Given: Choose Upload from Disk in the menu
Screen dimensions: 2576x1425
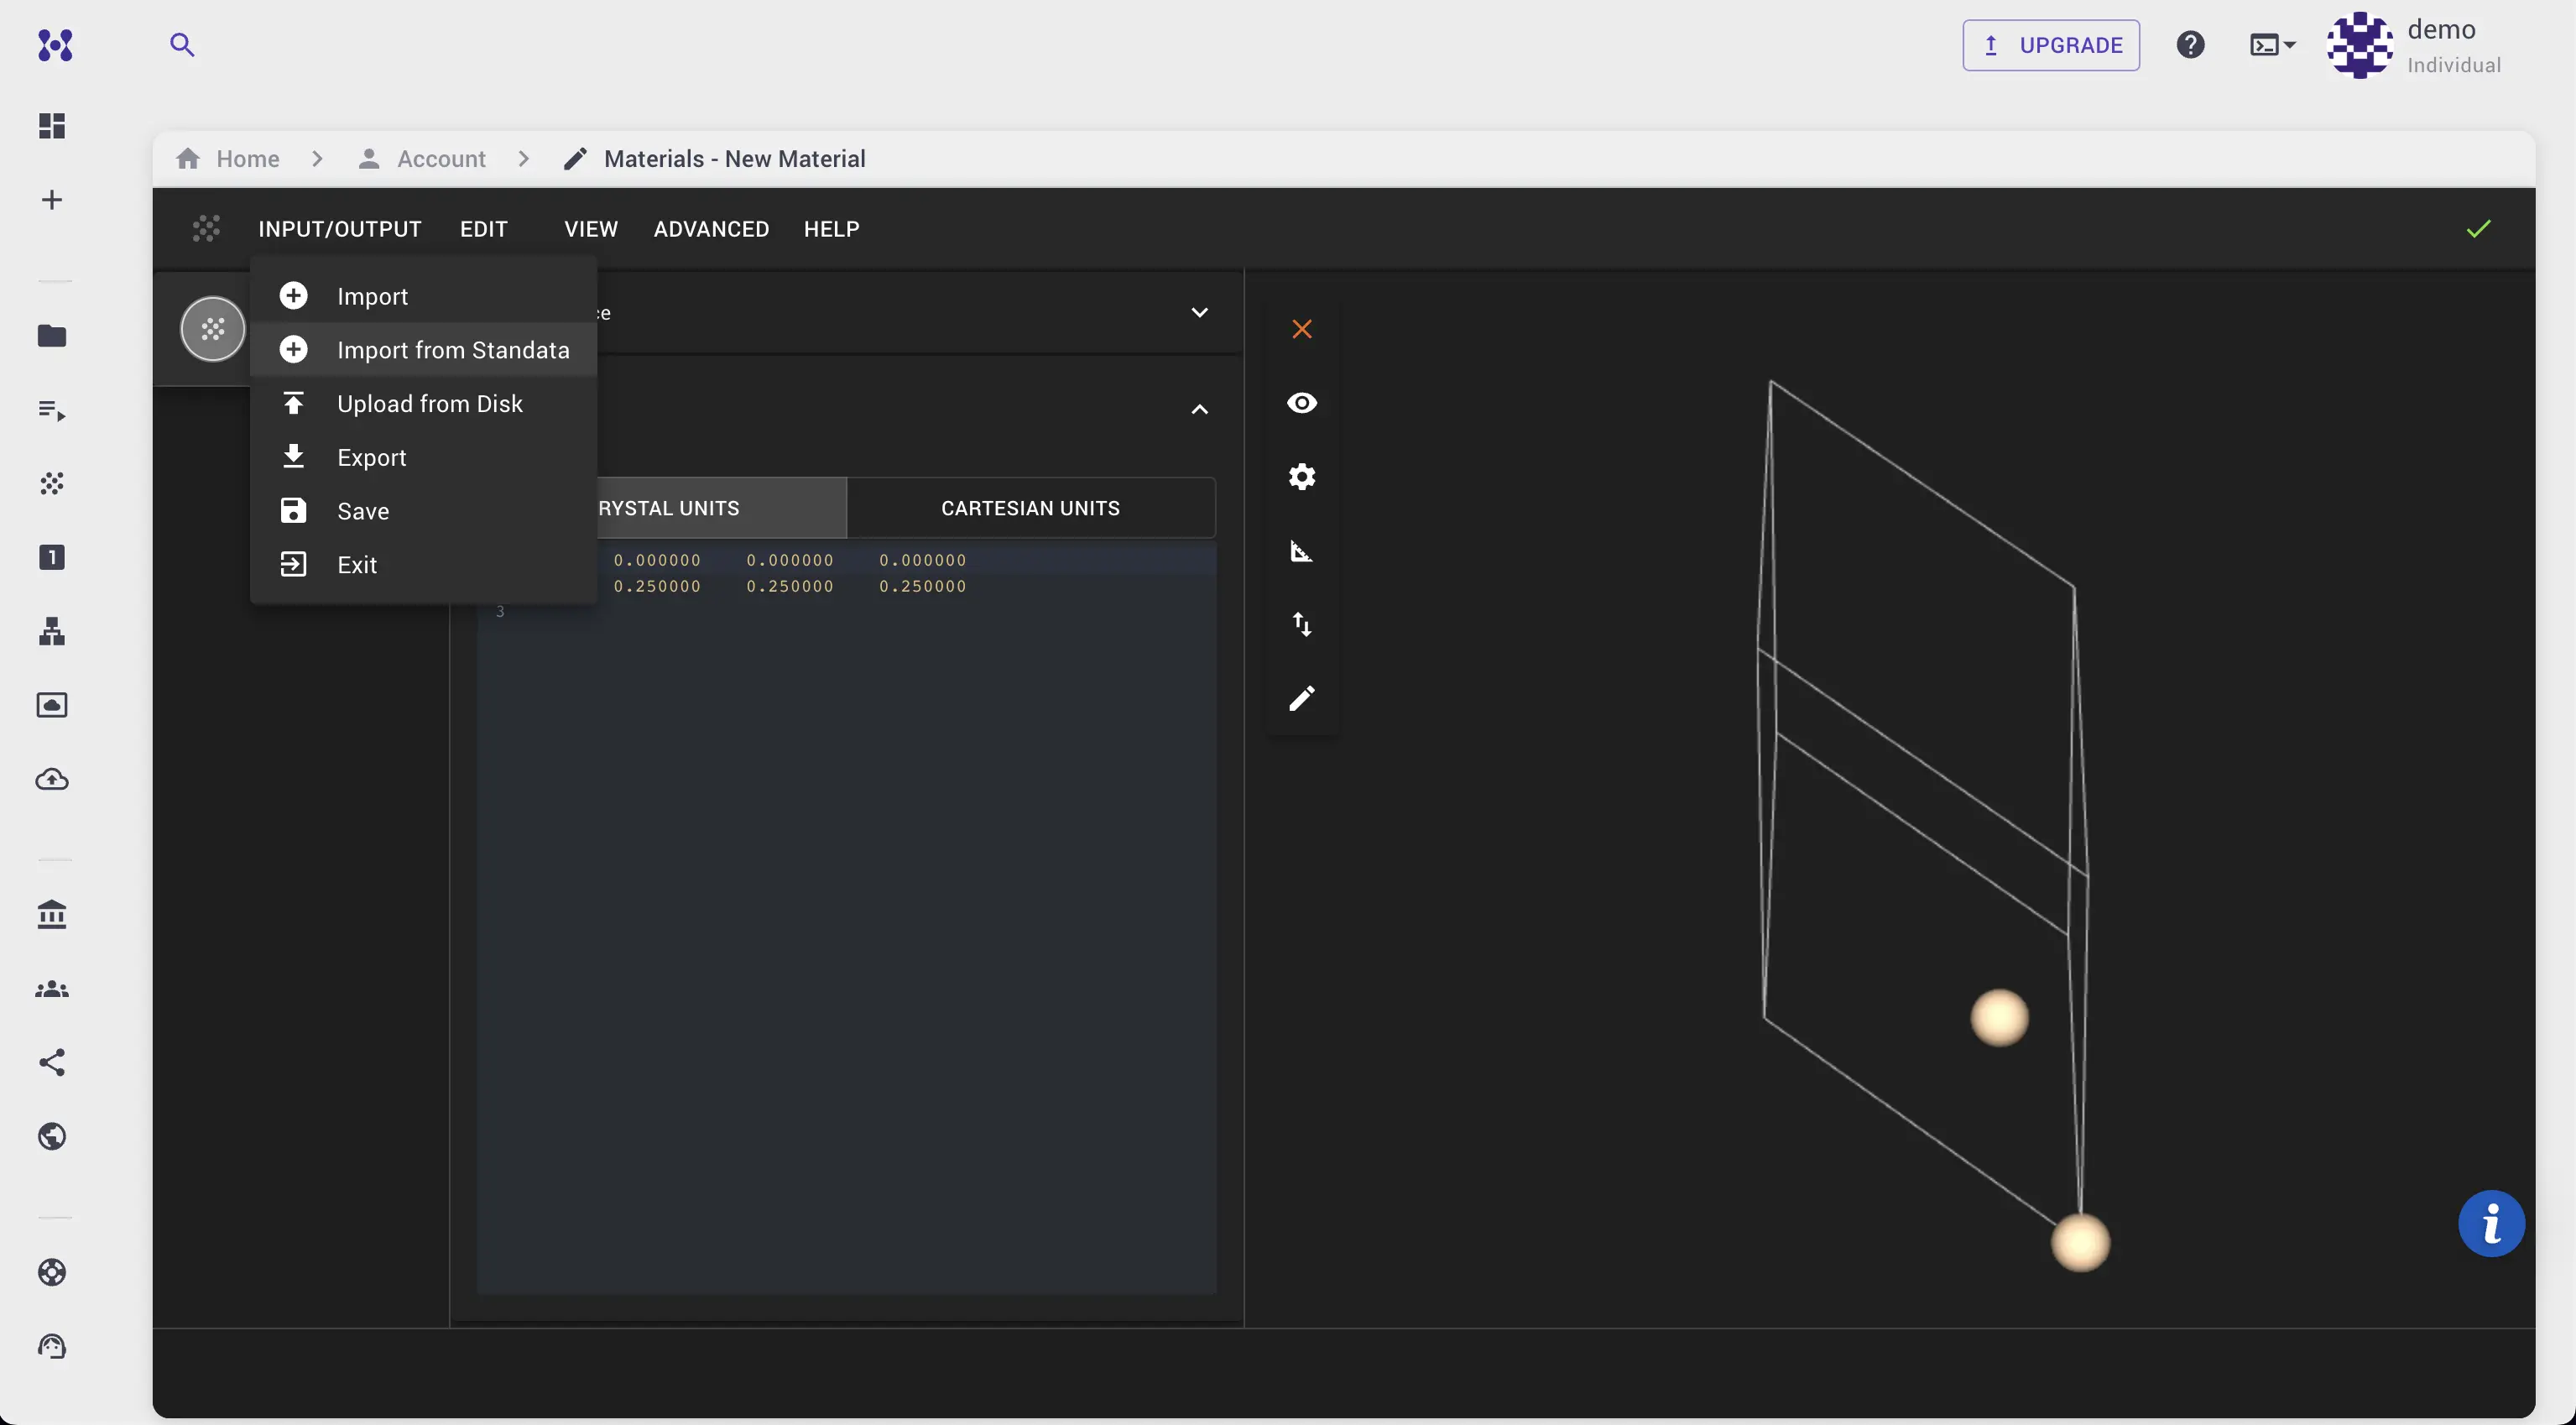Looking at the screenshot, I should tap(429, 403).
